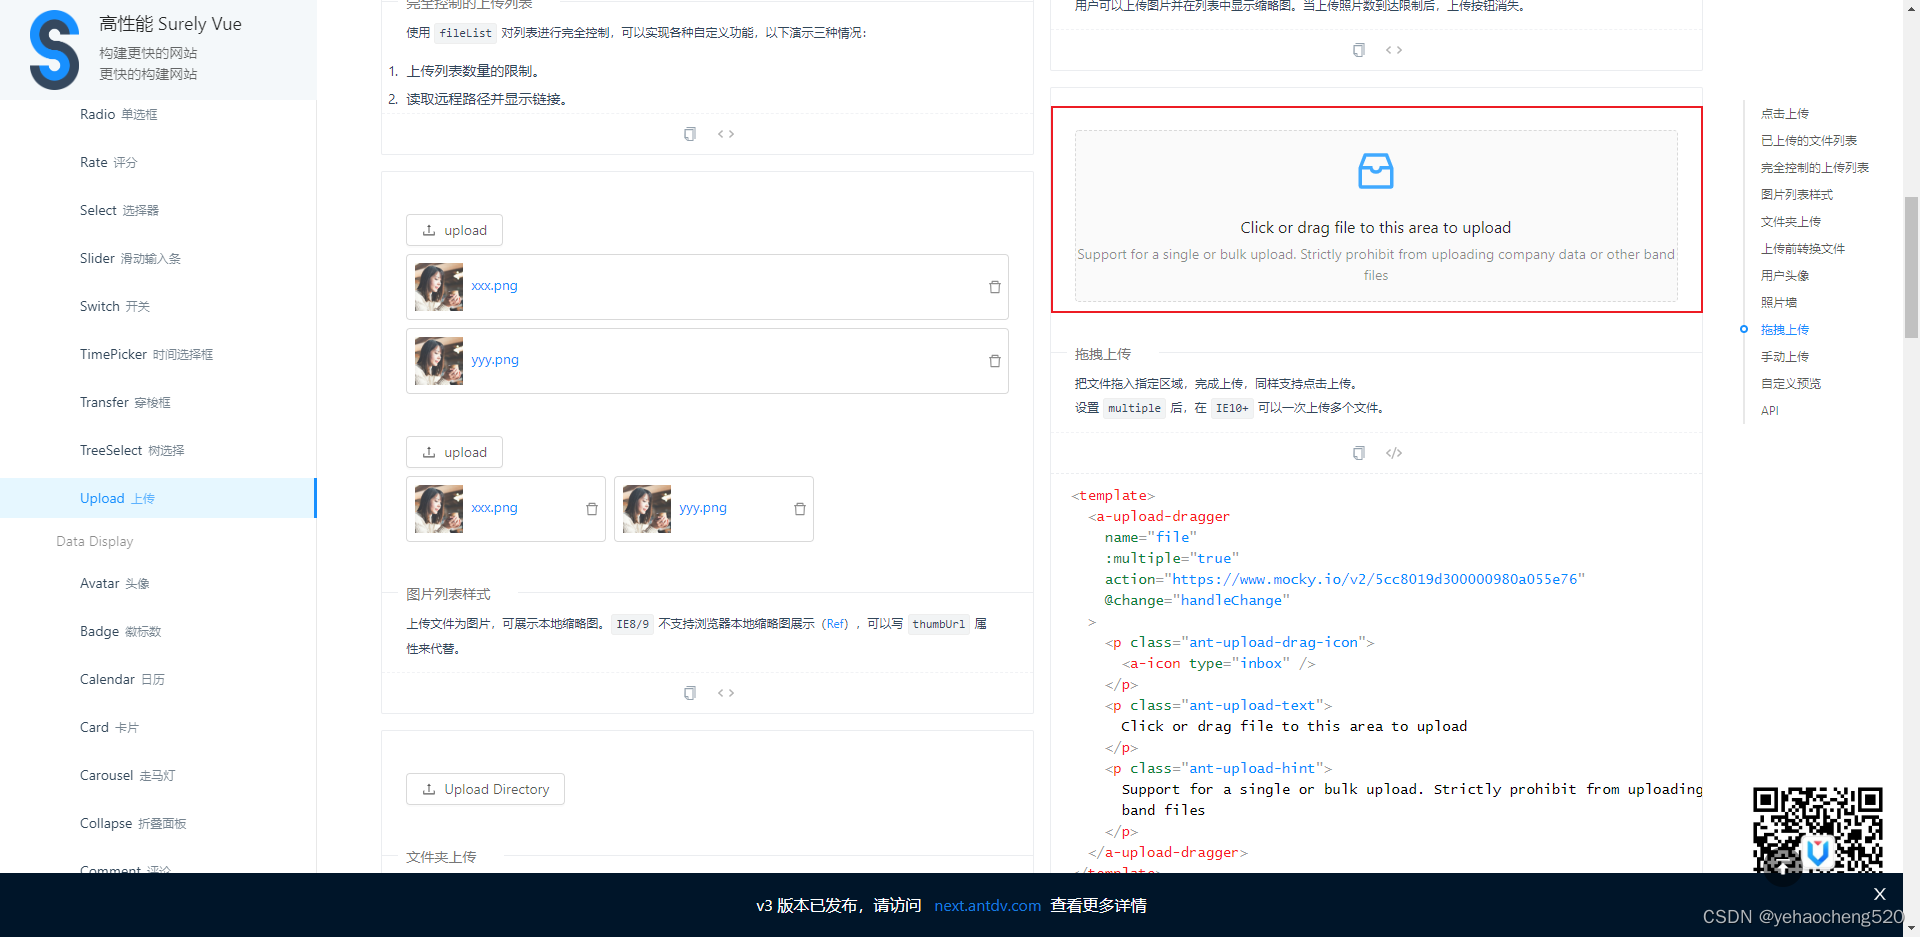The image size is (1920, 937).
Task: Delete uploaded file xxx.png using its trash icon
Action: pyautogui.click(x=994, y=287)
